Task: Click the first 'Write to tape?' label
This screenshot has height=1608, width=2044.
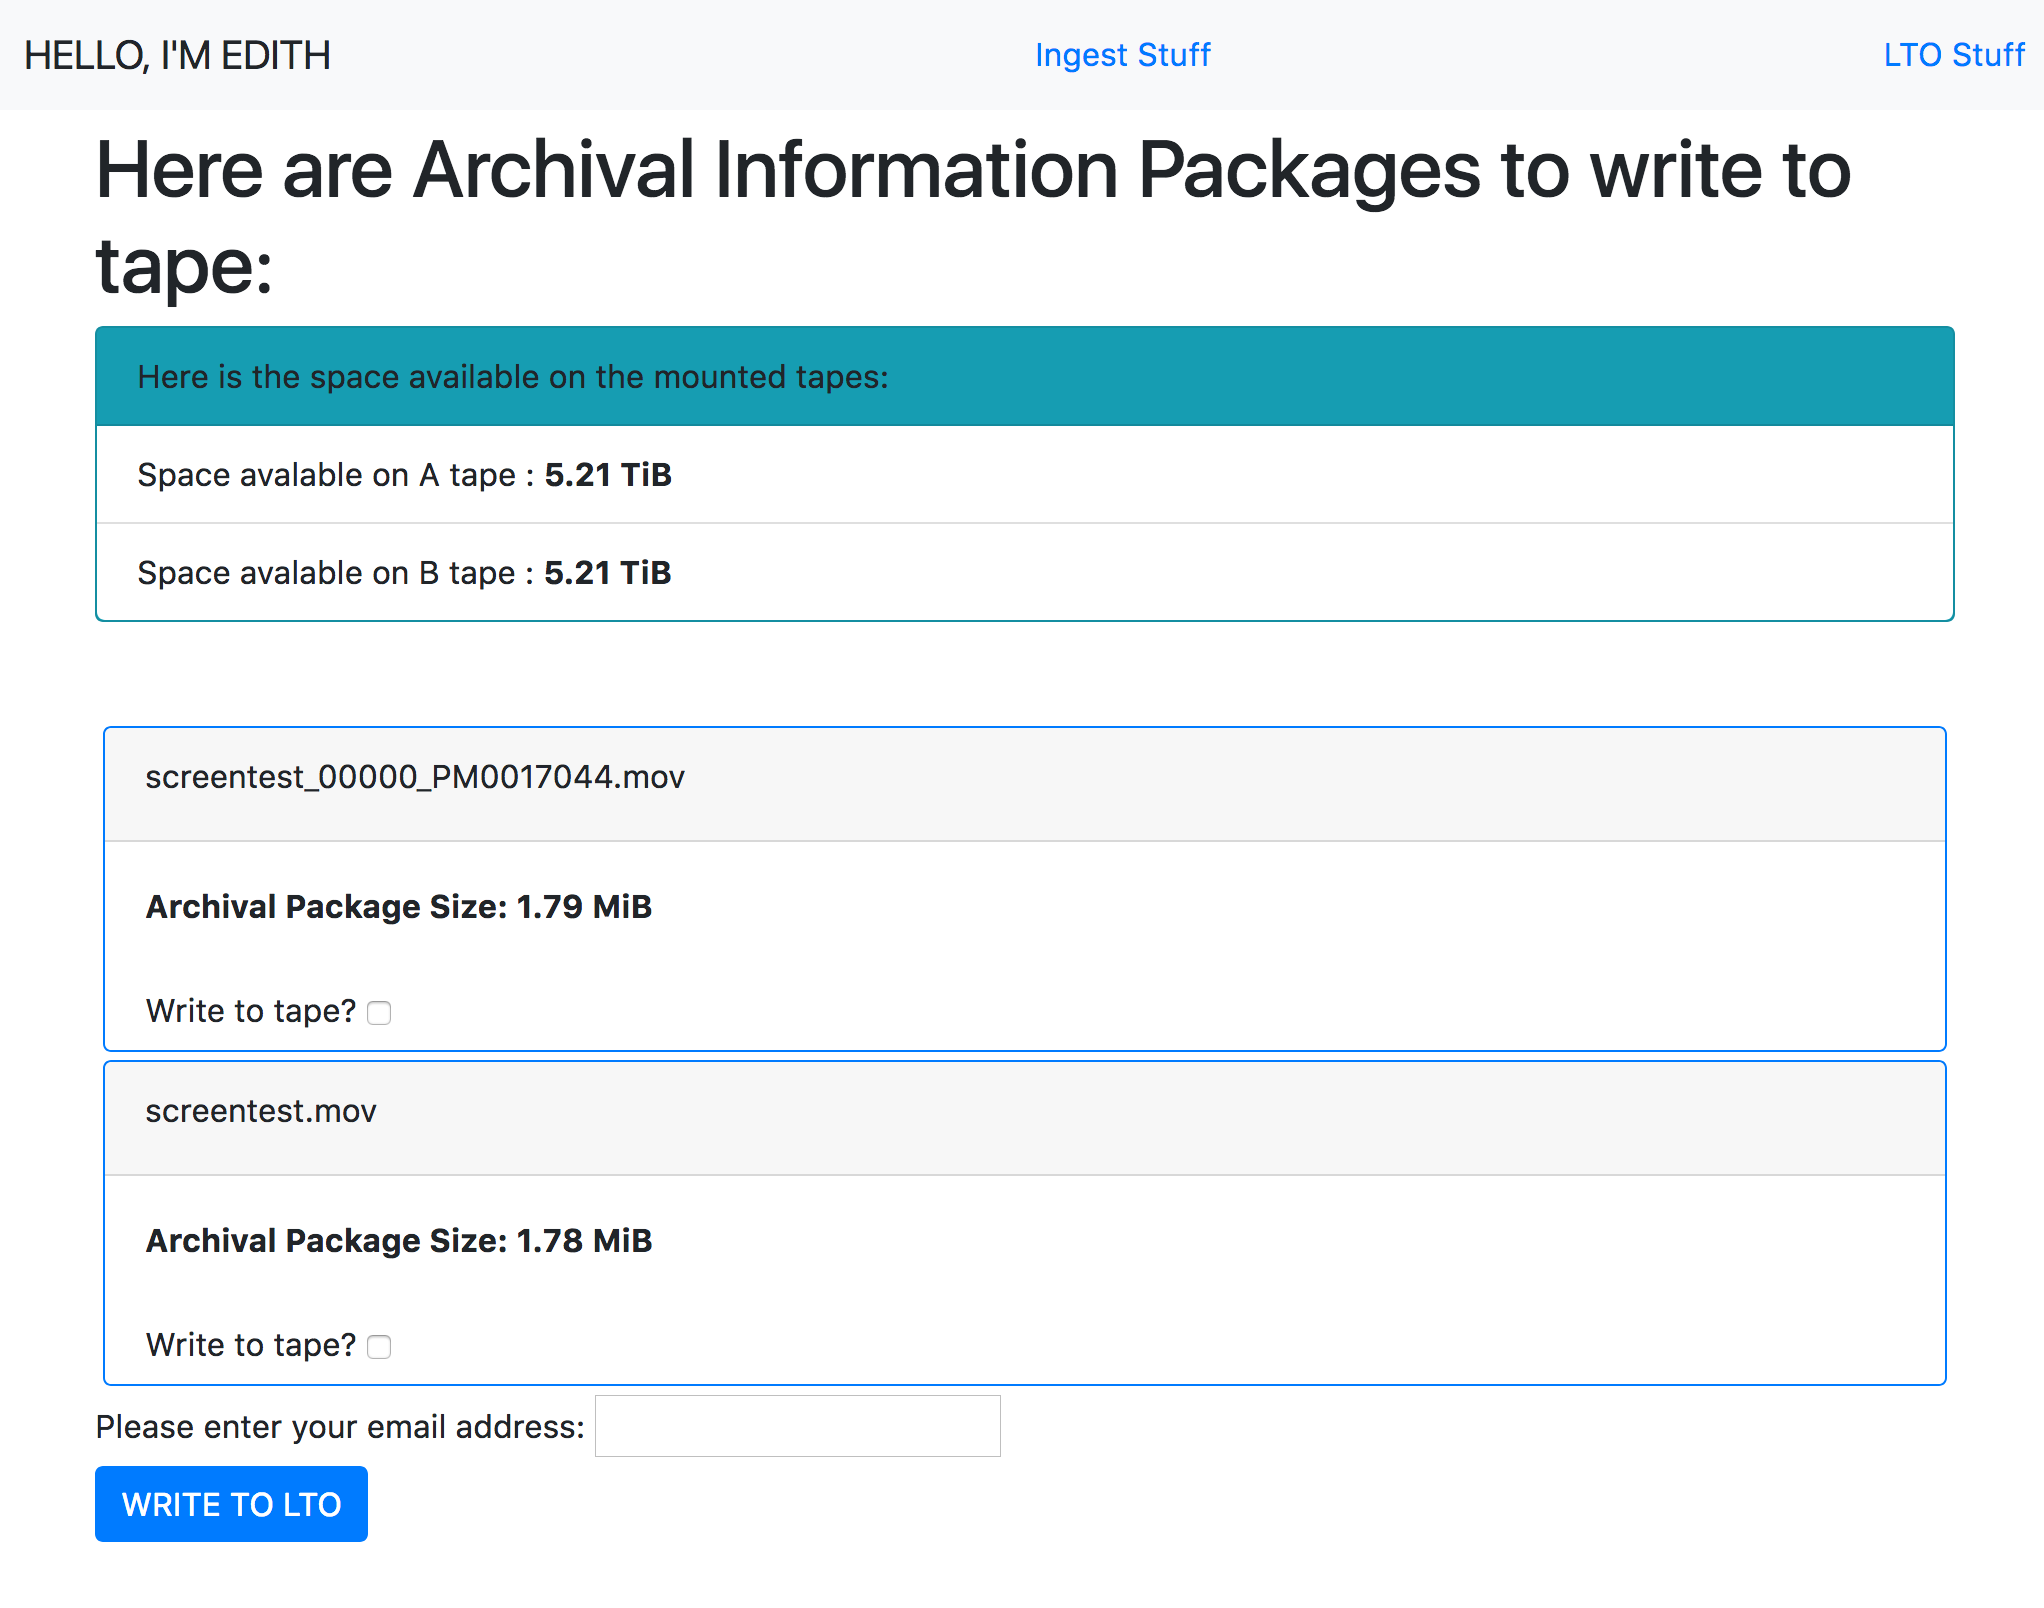Action: [x=250, y=1011]
